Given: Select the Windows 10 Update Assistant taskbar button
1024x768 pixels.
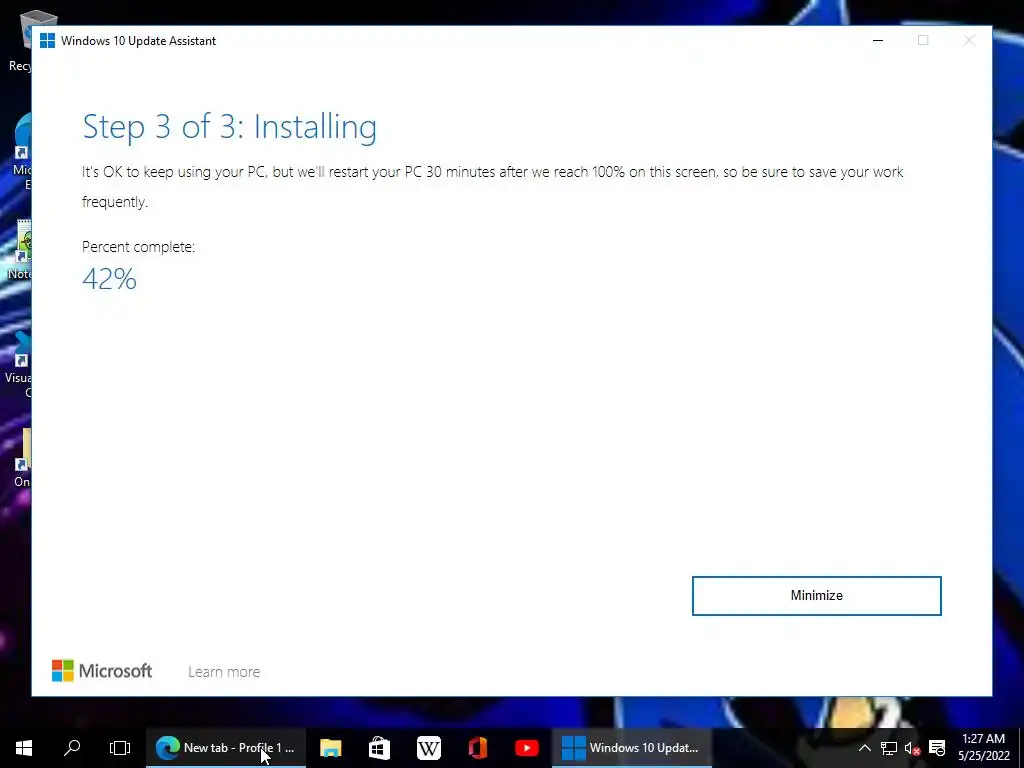Looking at the screenshot, I should click(x=632, y=748).
